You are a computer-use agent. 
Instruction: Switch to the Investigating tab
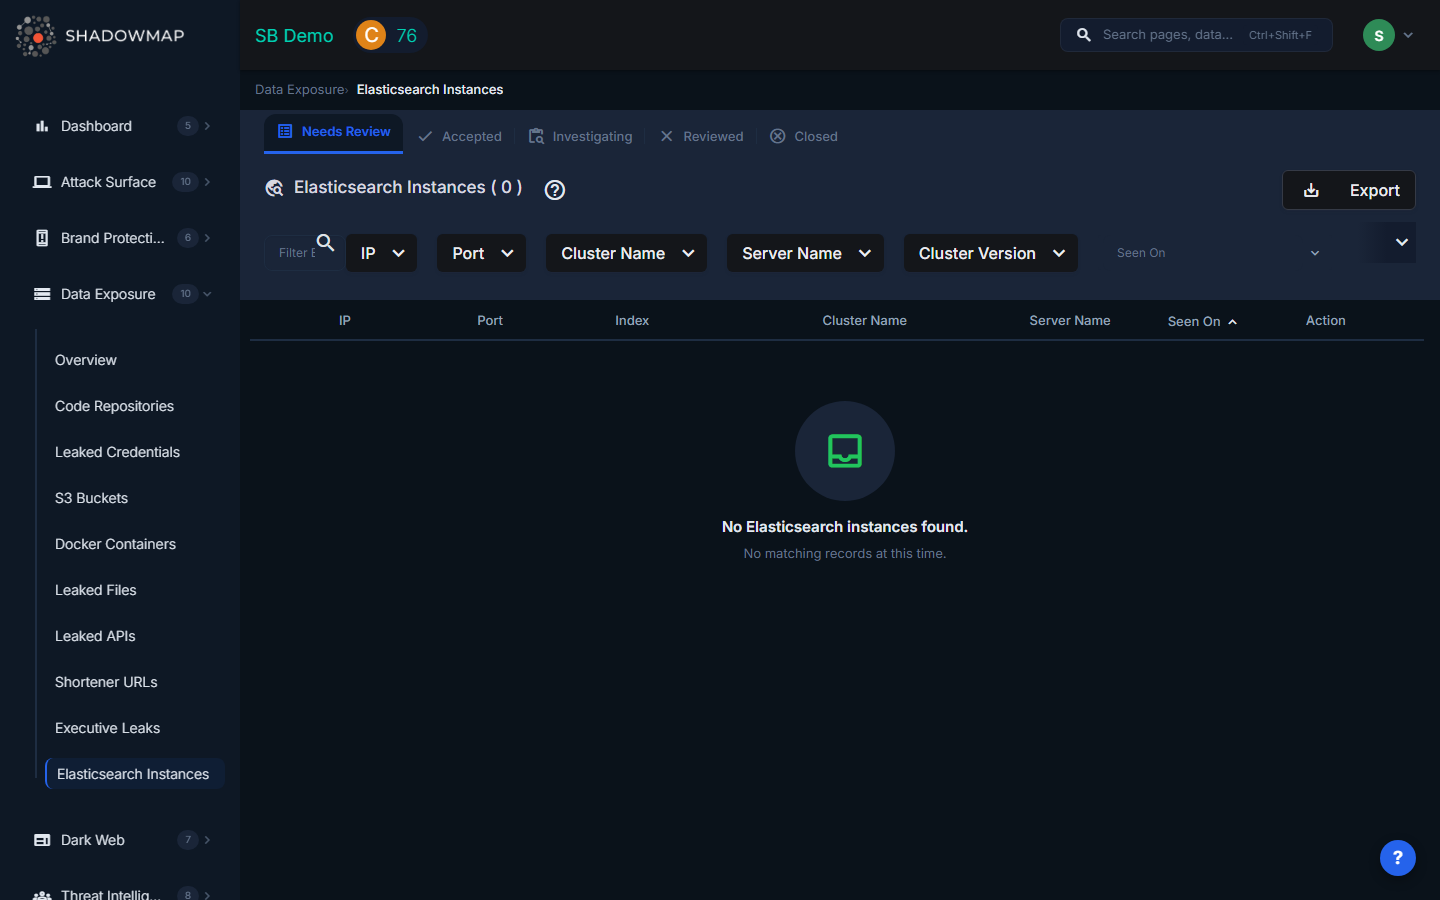pyautogui.click(x=581, y=136)
